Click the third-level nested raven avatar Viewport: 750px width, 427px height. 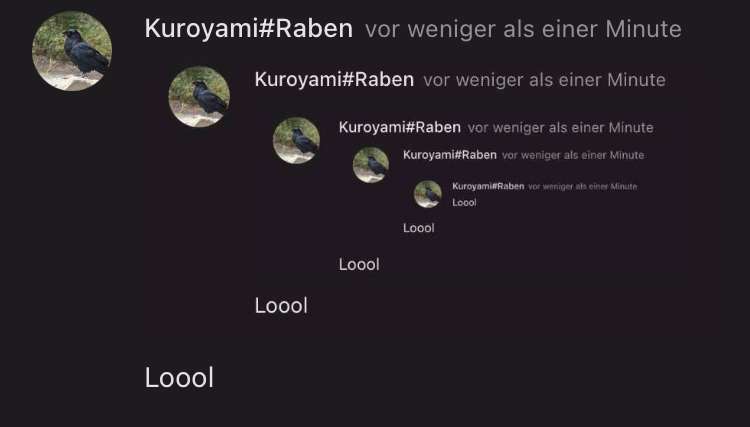pyautogui.click(x=297, y=141)
